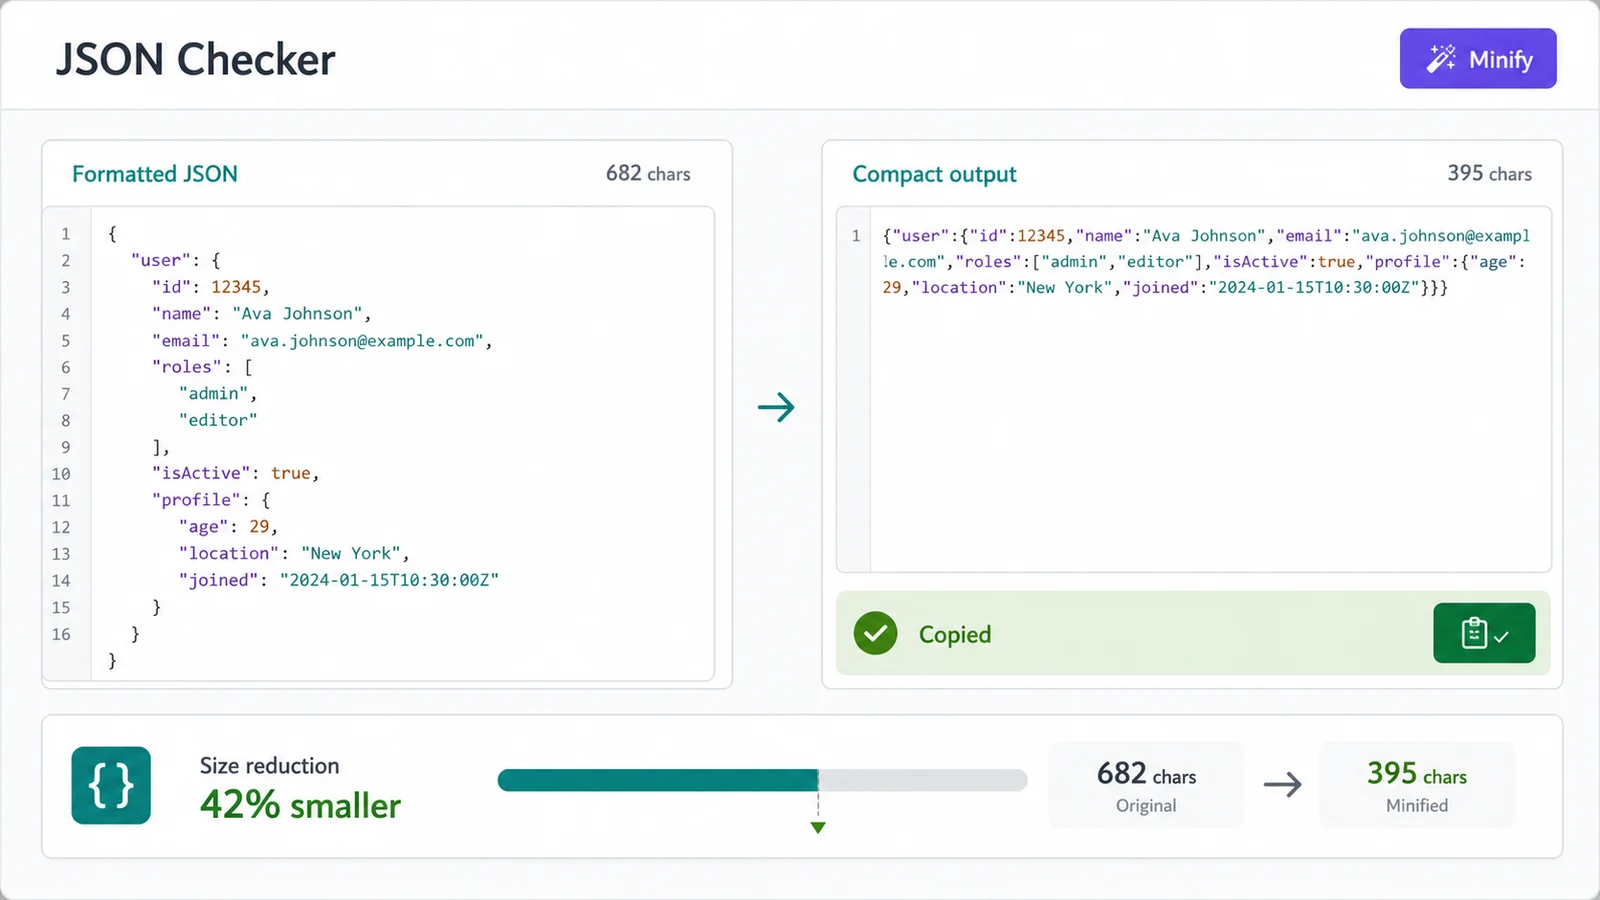This screenshot has width=1600, height=900.
Task: Click the curly braces logo icon
Action: (x=111, y=785)
